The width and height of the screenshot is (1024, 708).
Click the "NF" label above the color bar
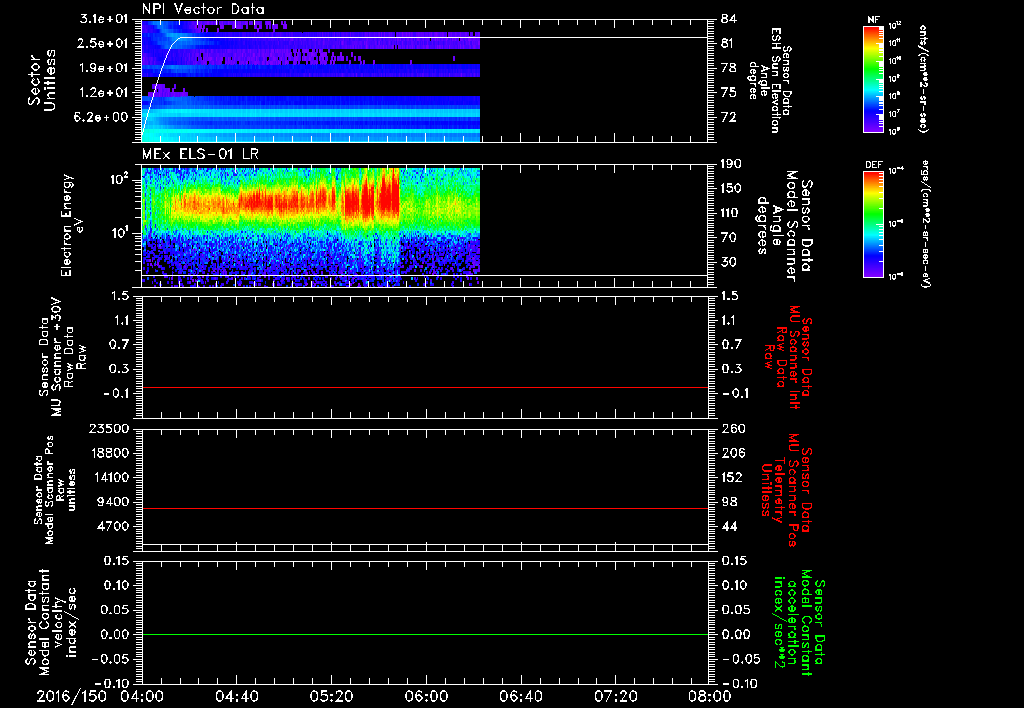[873, 20]
